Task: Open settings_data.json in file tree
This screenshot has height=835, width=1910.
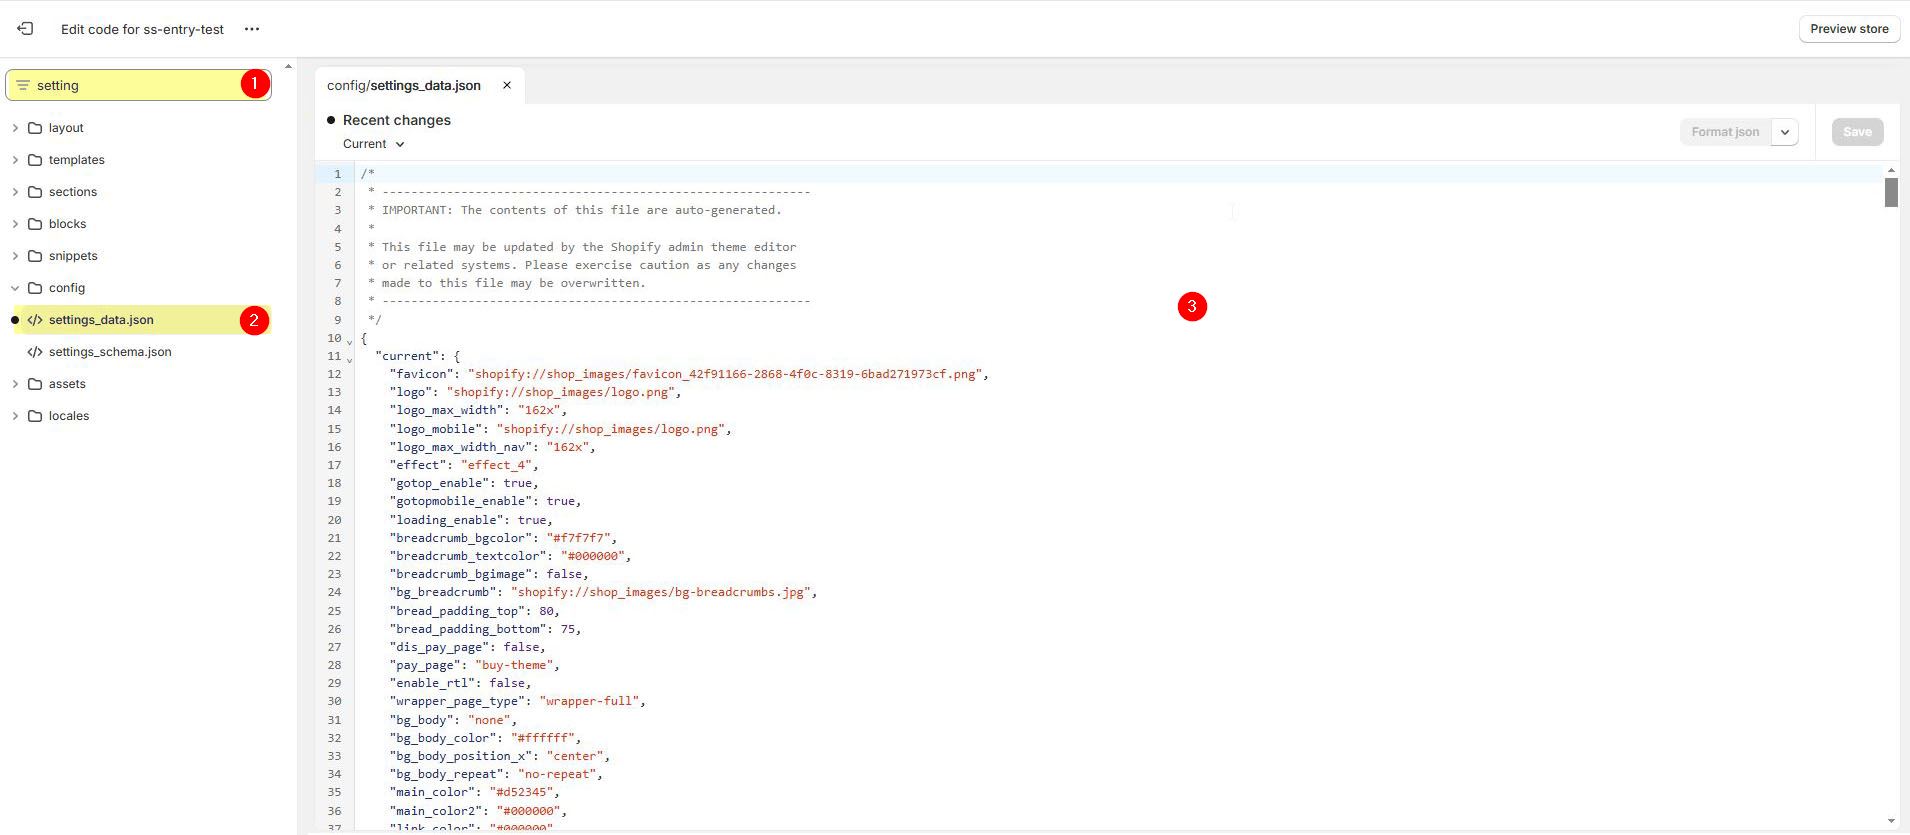Action: coord(101,320)
